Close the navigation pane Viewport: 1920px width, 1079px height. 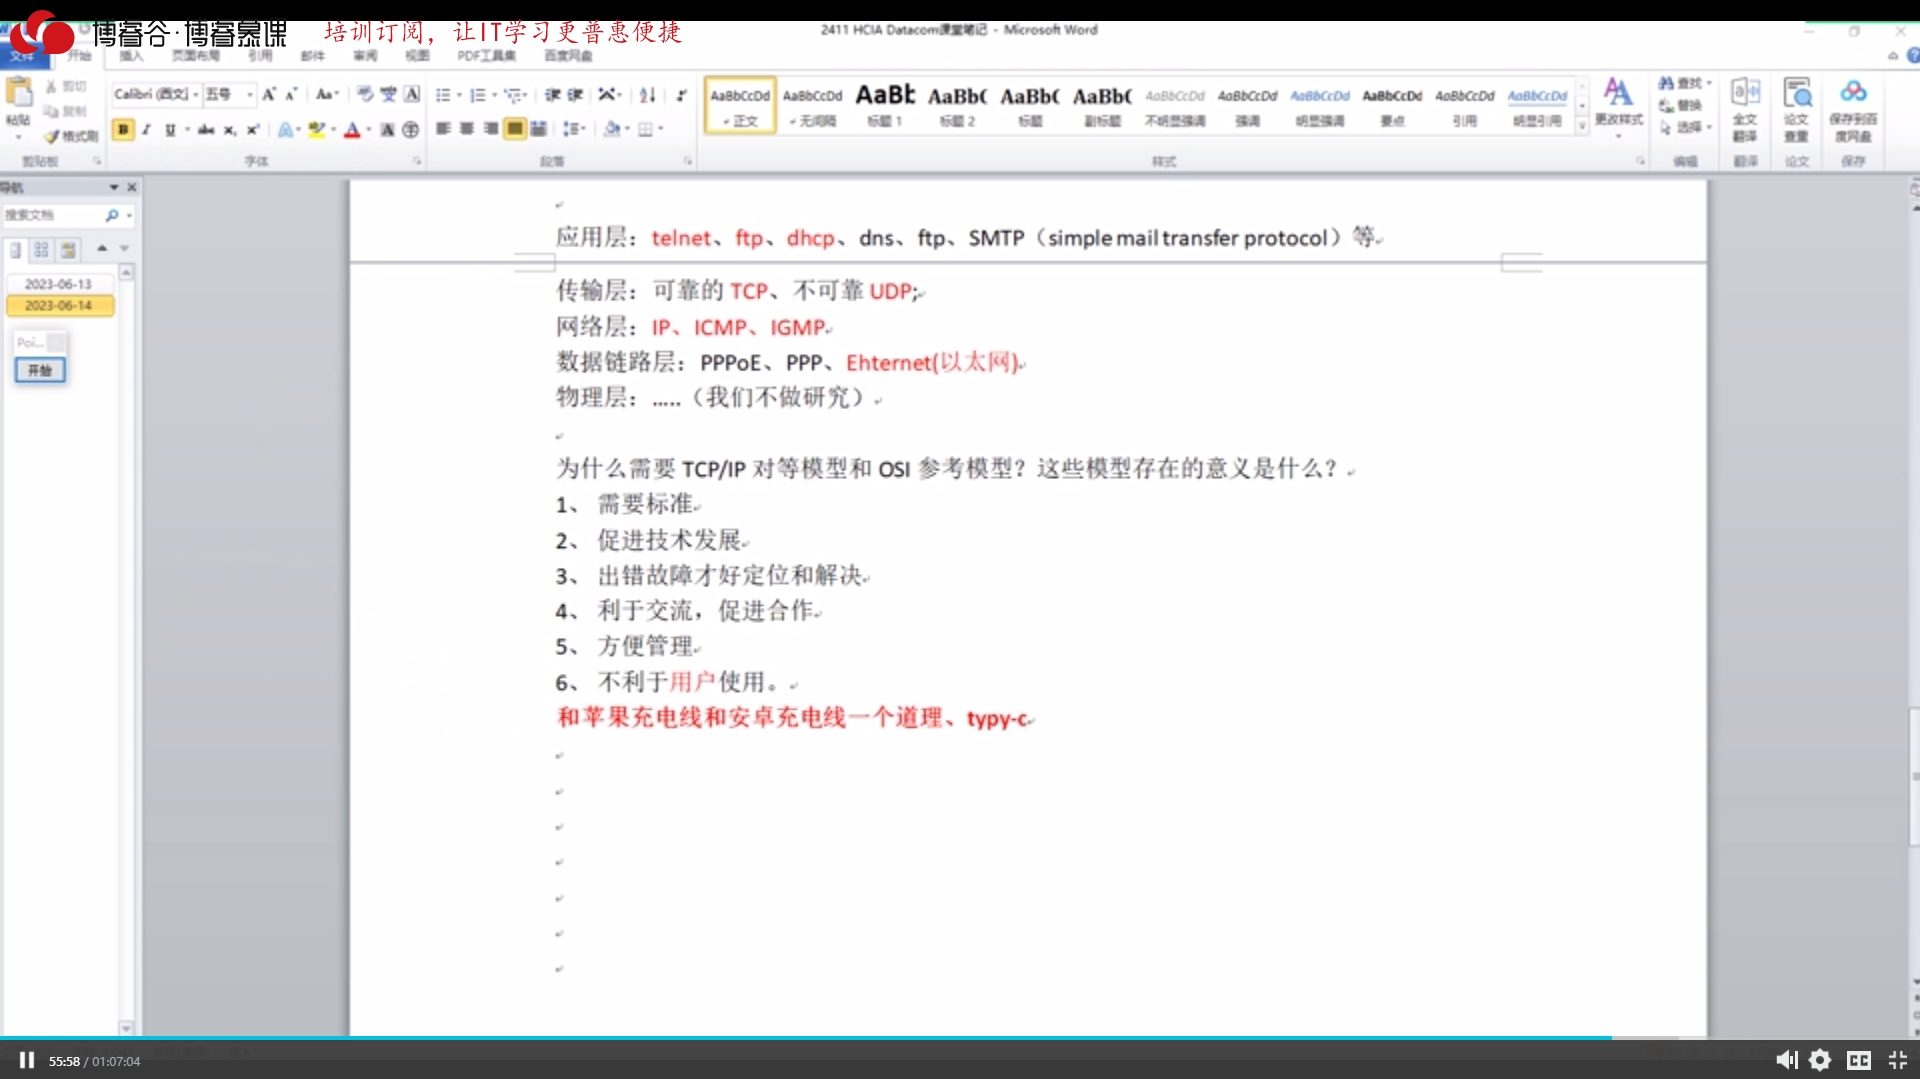132,187
